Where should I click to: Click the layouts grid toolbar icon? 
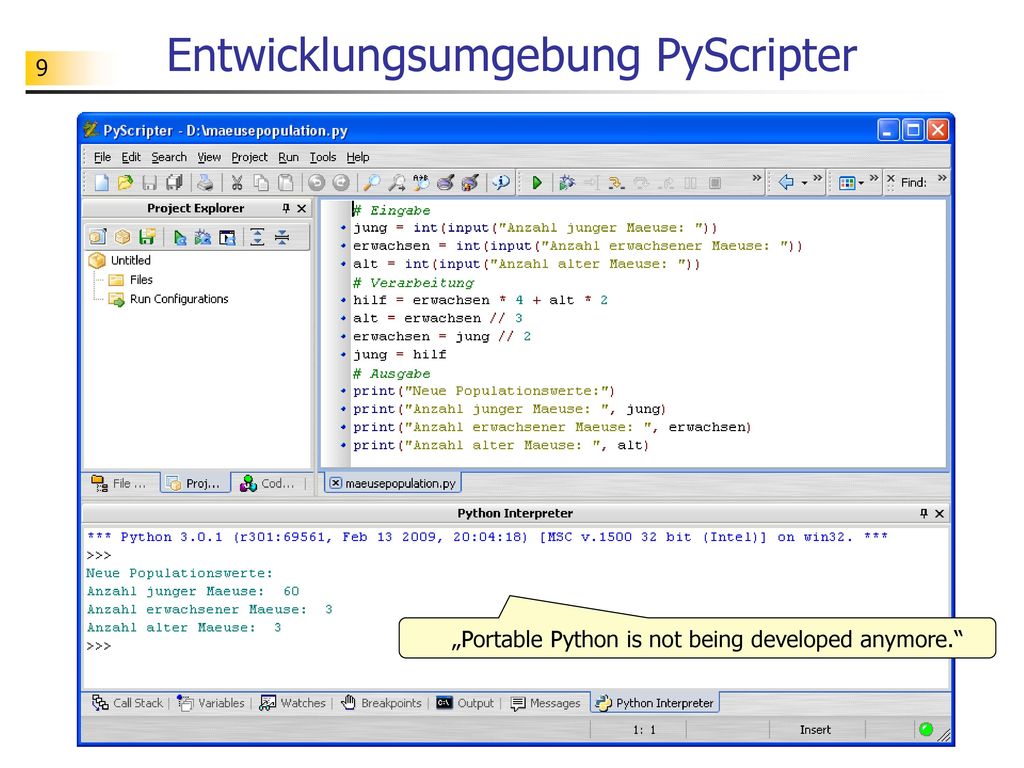coord(847,183)
